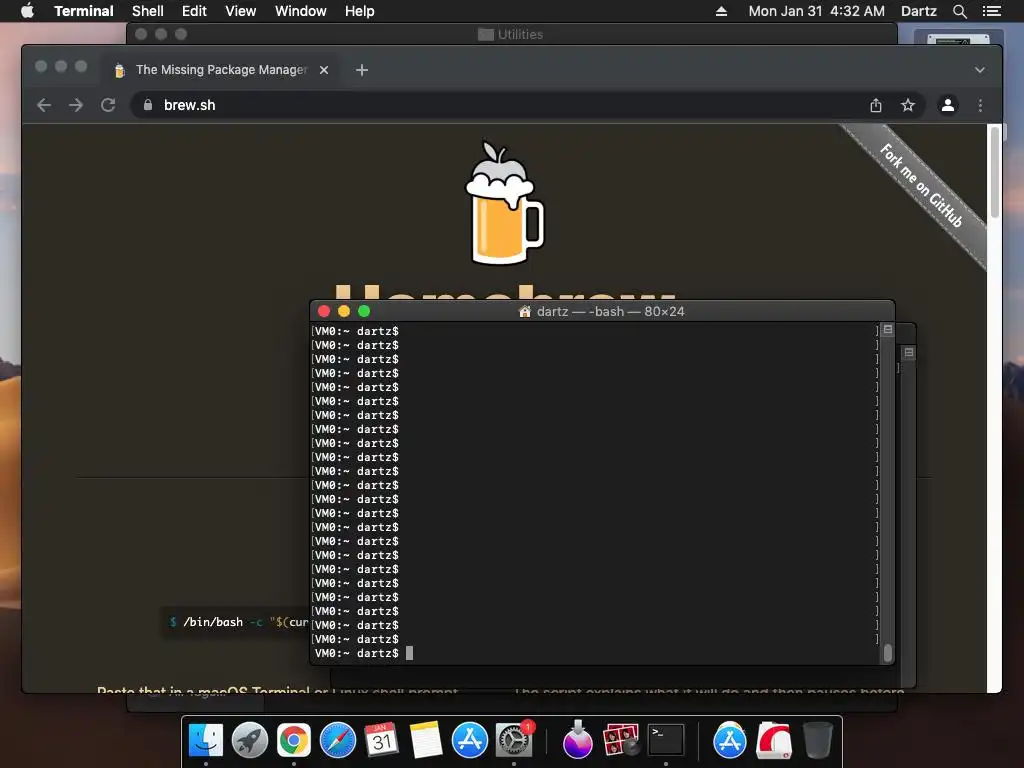1024x768 pixels.
Task: Go forward in Chrome
Action: tap(76, 105)
